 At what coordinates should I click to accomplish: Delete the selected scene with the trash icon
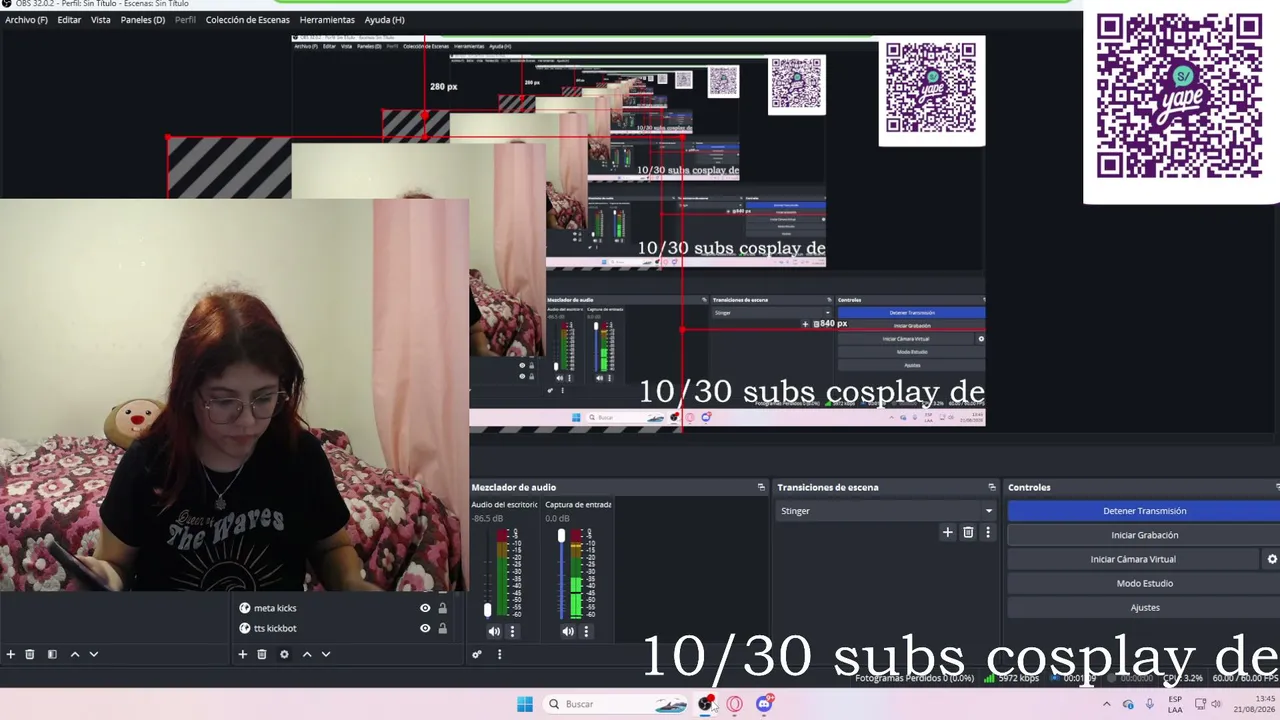click(30, 654)
